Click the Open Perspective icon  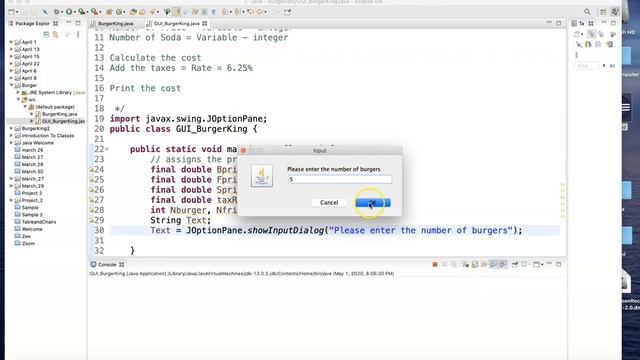pyautogui.click(x=603, y=12)
